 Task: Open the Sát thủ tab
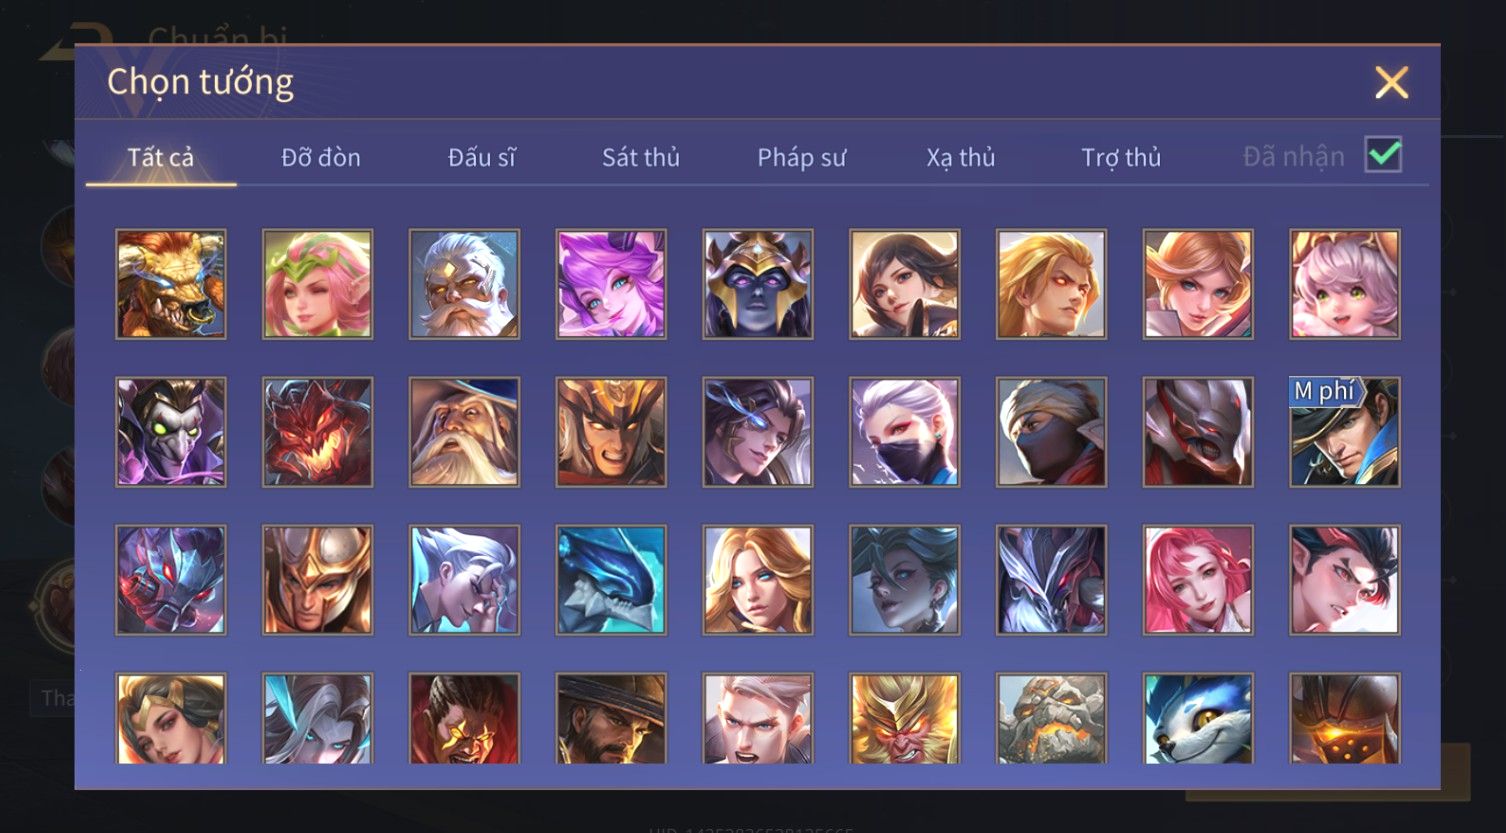pyautogui.click(x=641, y=157)
